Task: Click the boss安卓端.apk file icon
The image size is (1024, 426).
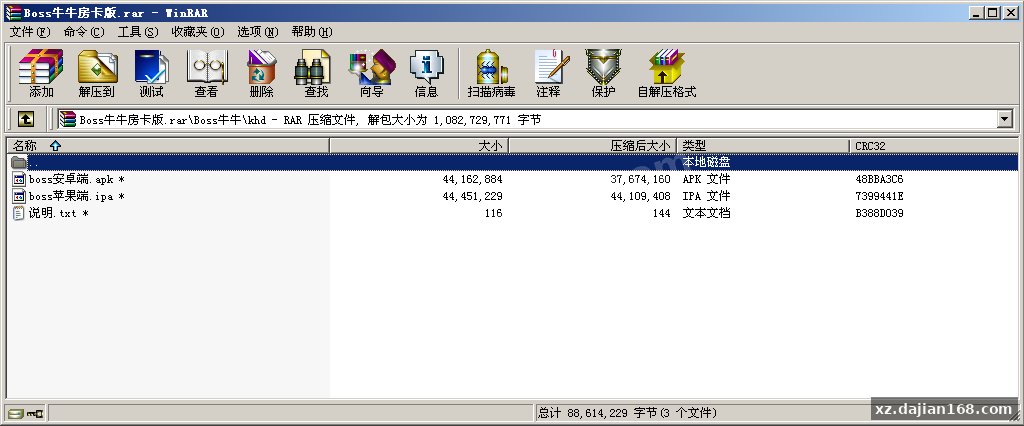Action: coord(19,179)
